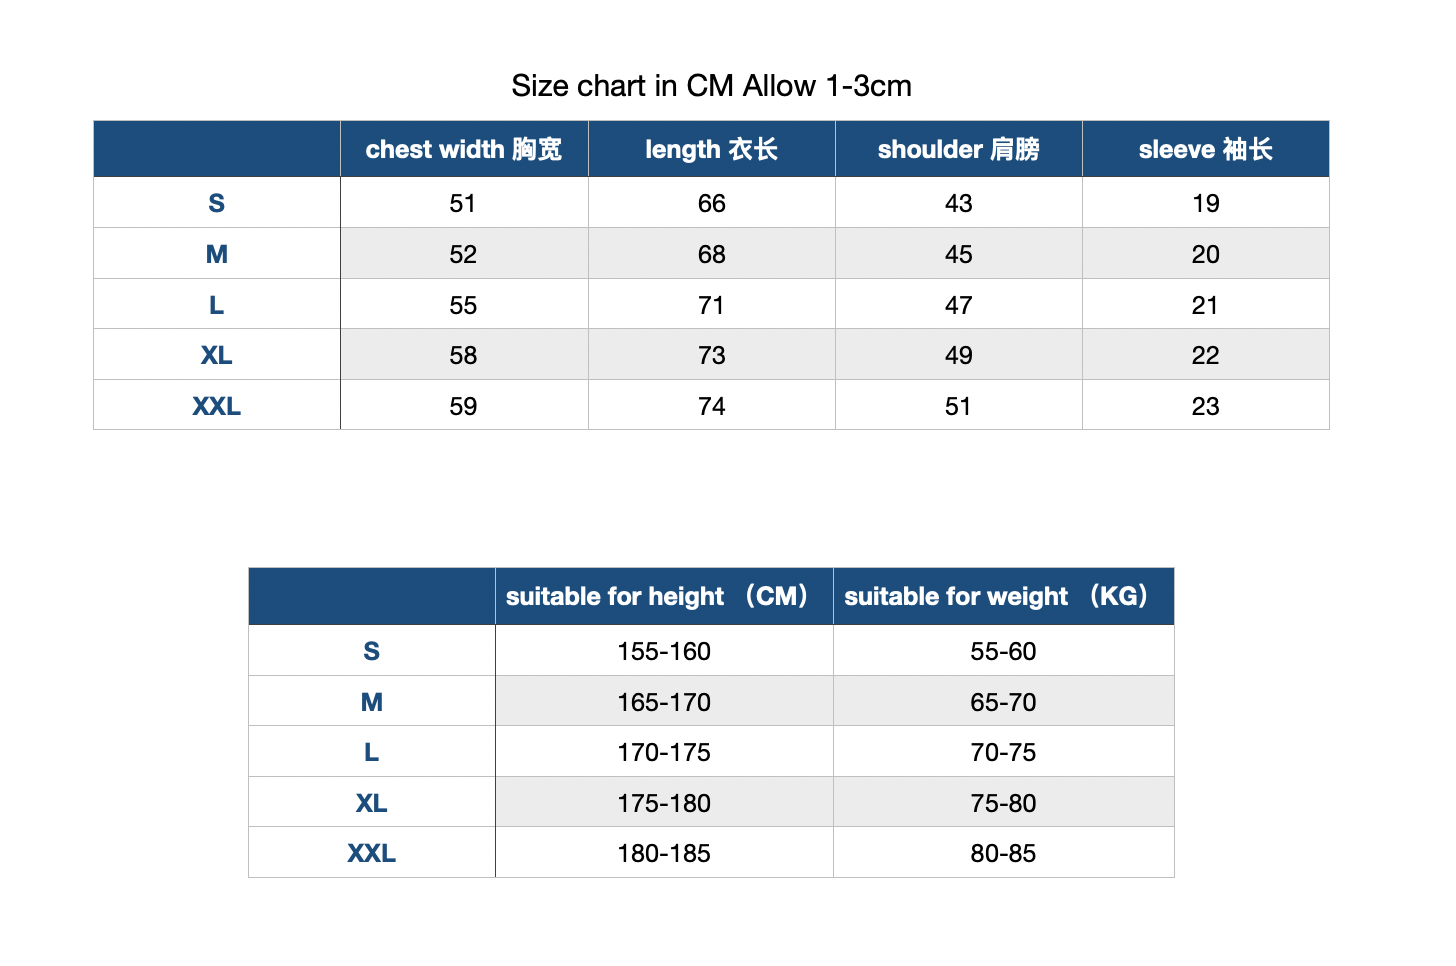1456x966 pixels.
Task: Click the height range 180-185 cell
Action: [664, 853]
